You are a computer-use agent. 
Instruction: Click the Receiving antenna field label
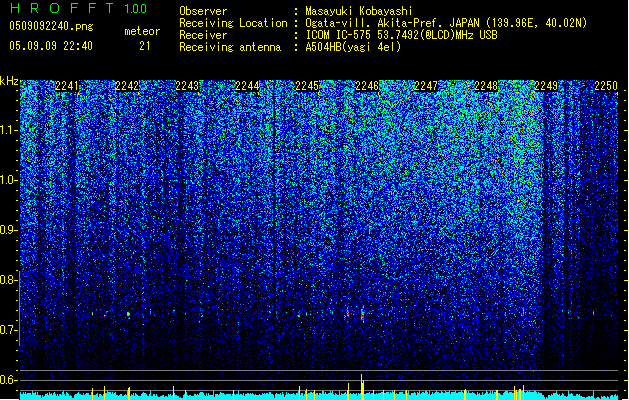pos(230,47)
